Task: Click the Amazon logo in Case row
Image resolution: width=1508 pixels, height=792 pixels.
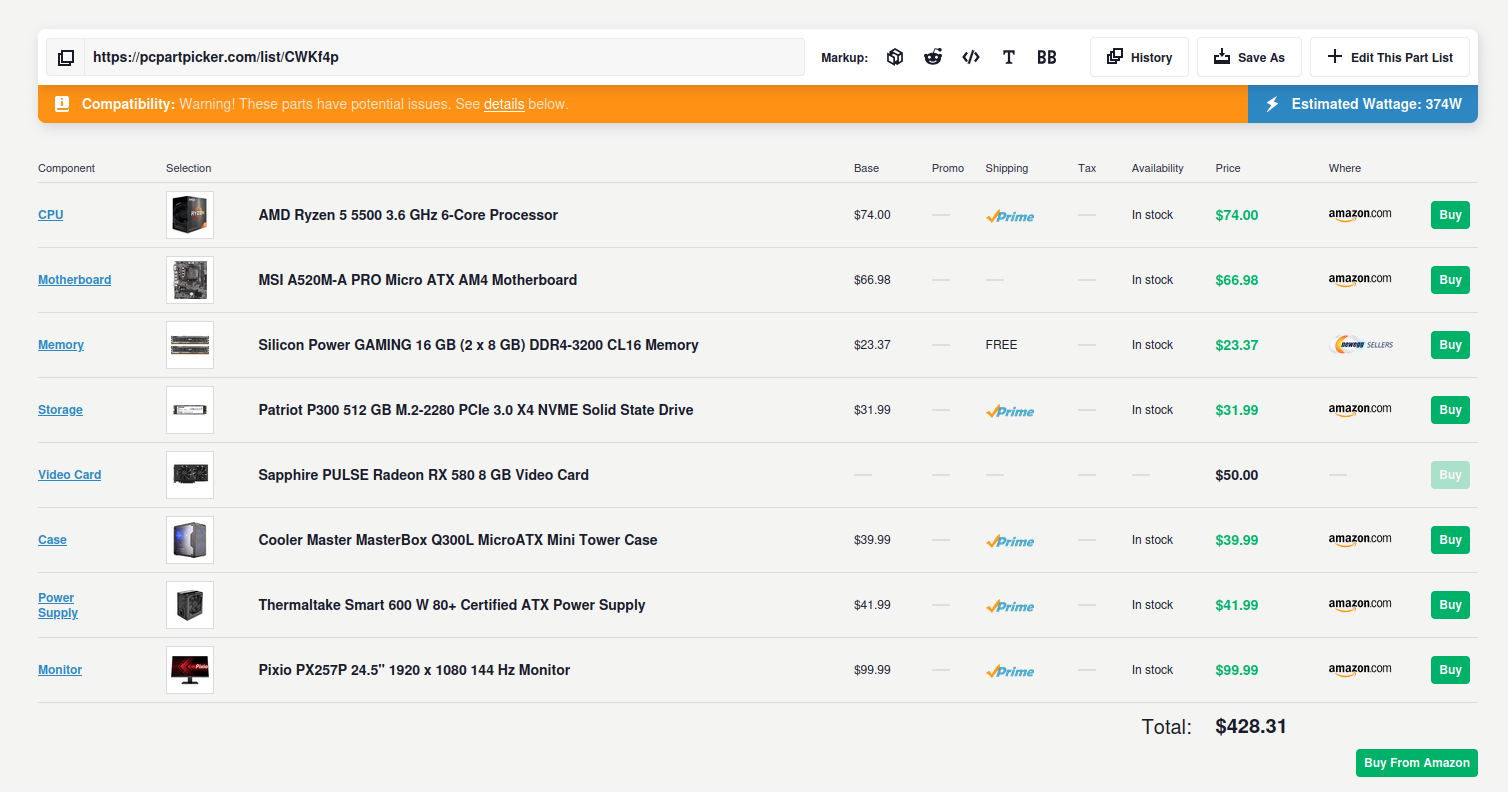Action: click(1360, 540)
